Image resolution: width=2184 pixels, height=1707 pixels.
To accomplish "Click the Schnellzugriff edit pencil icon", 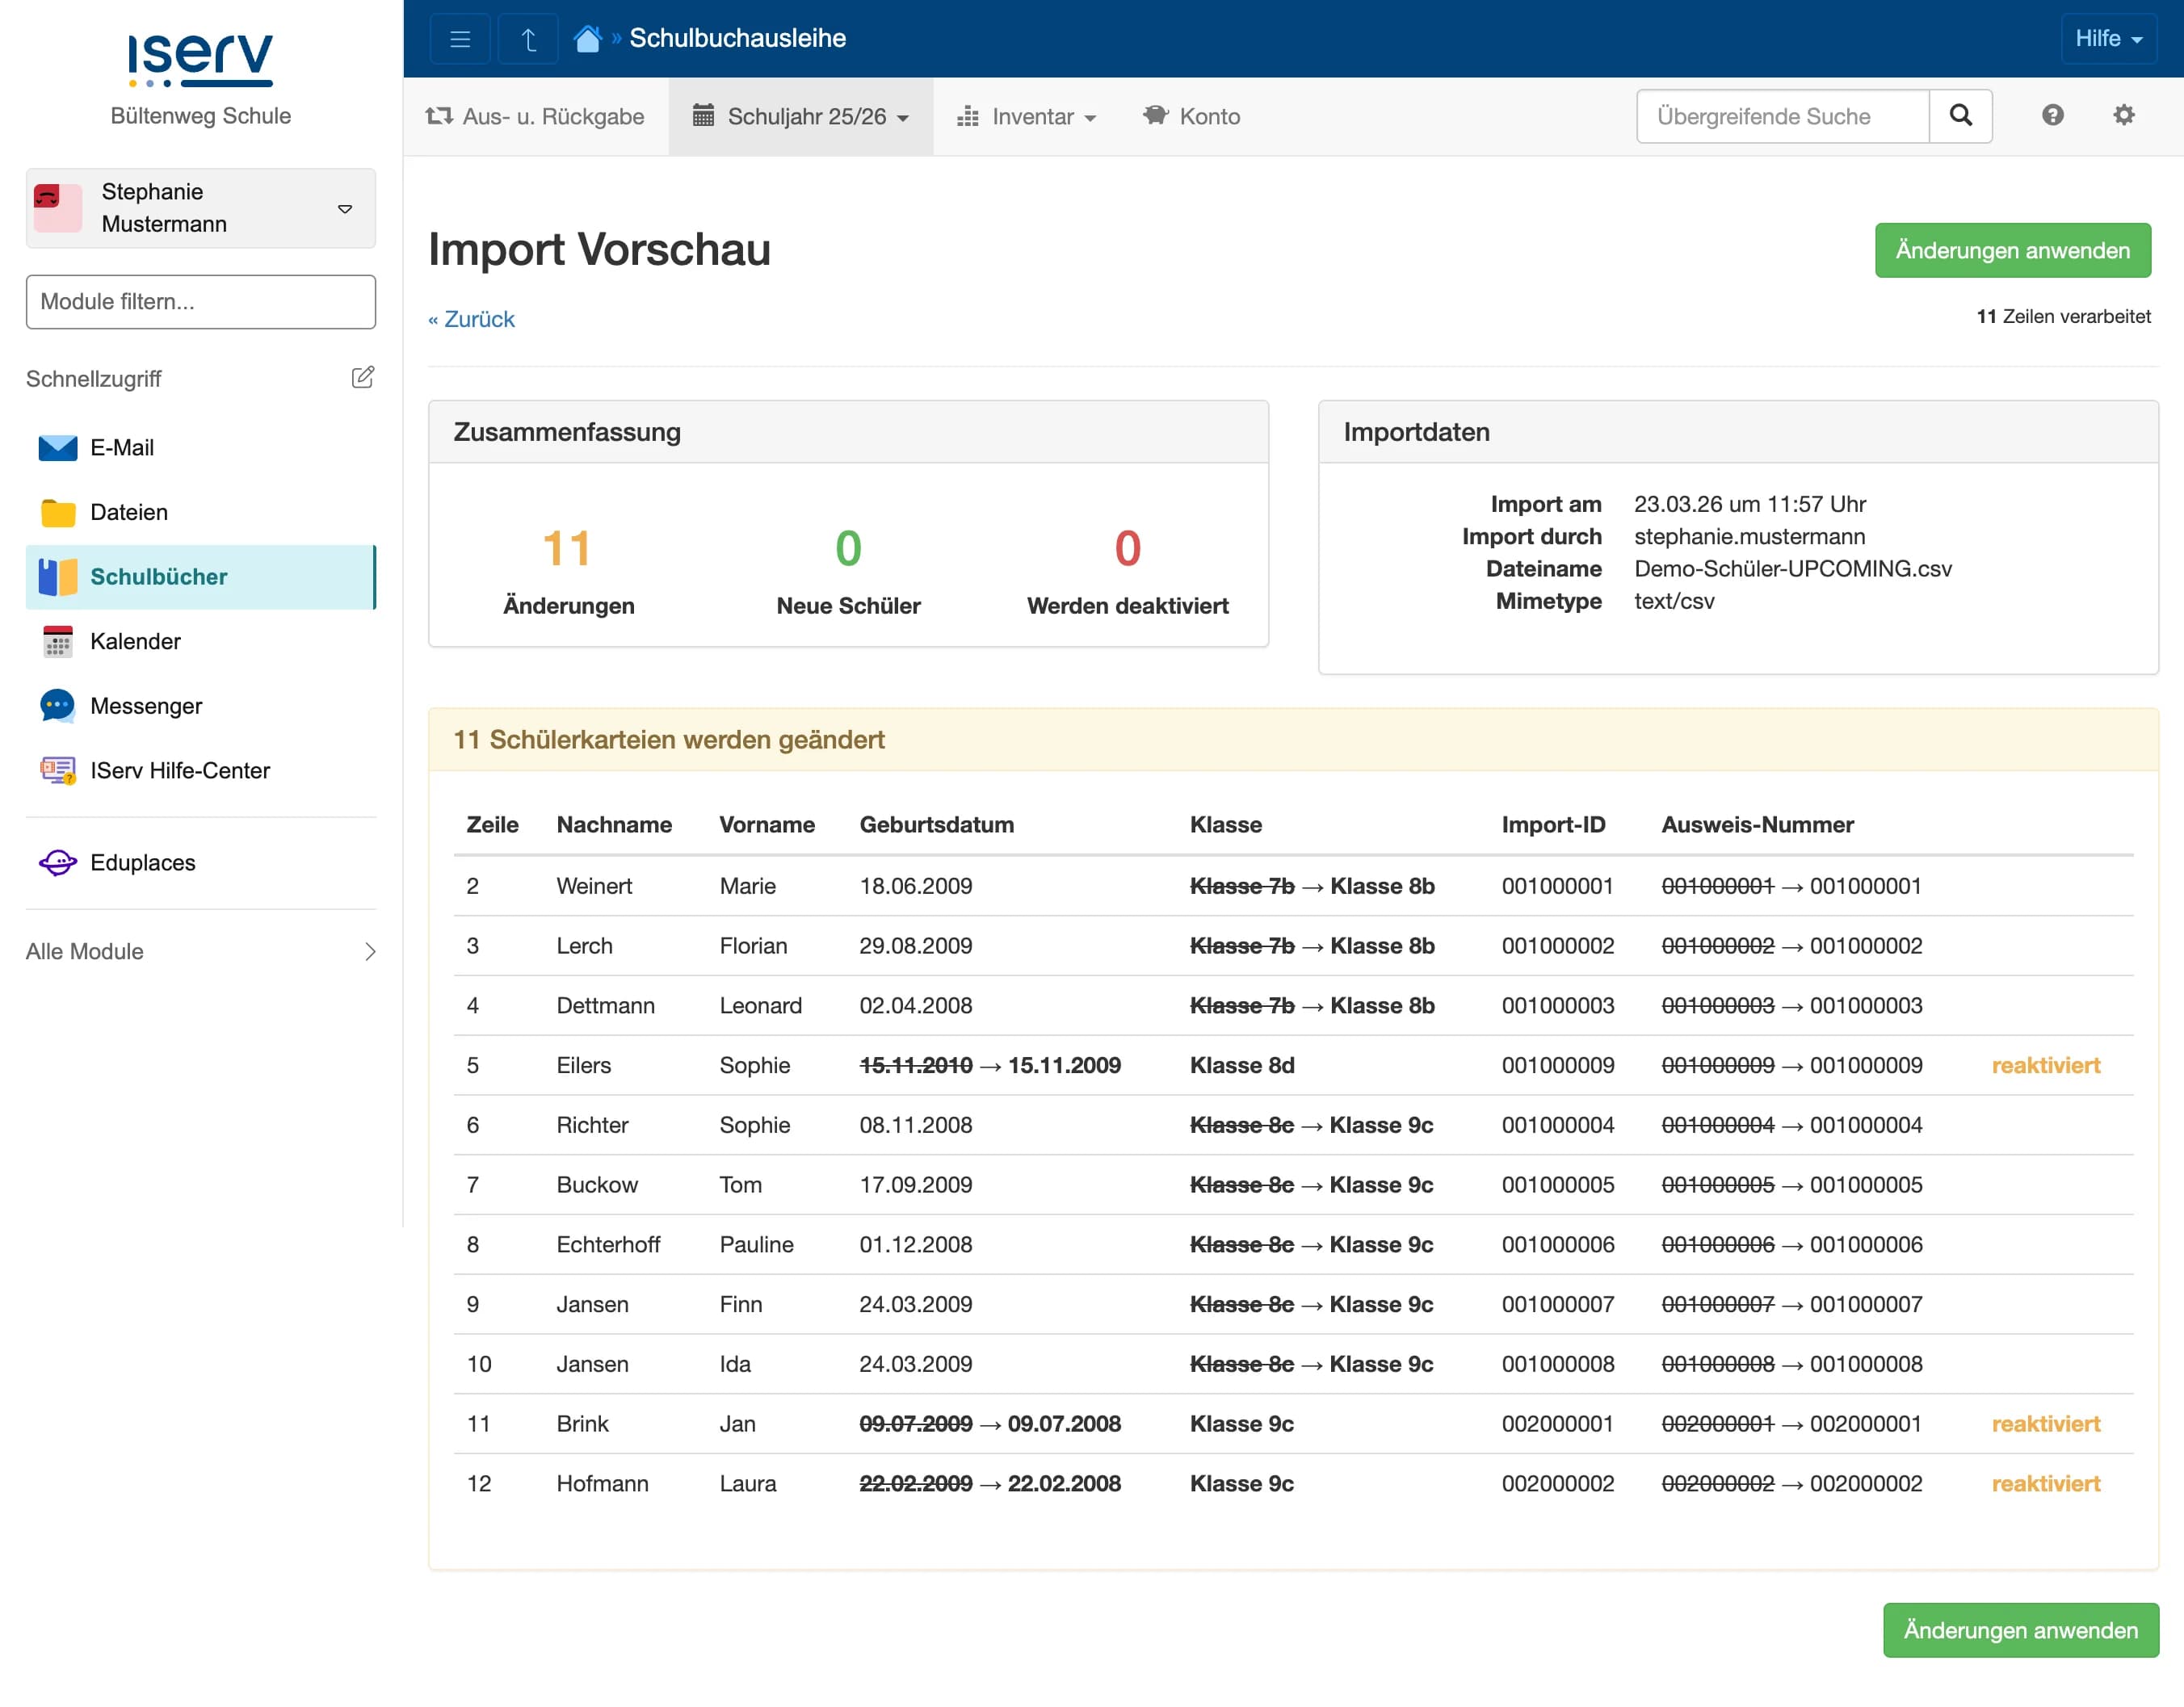I will click(x=362, y=378).
